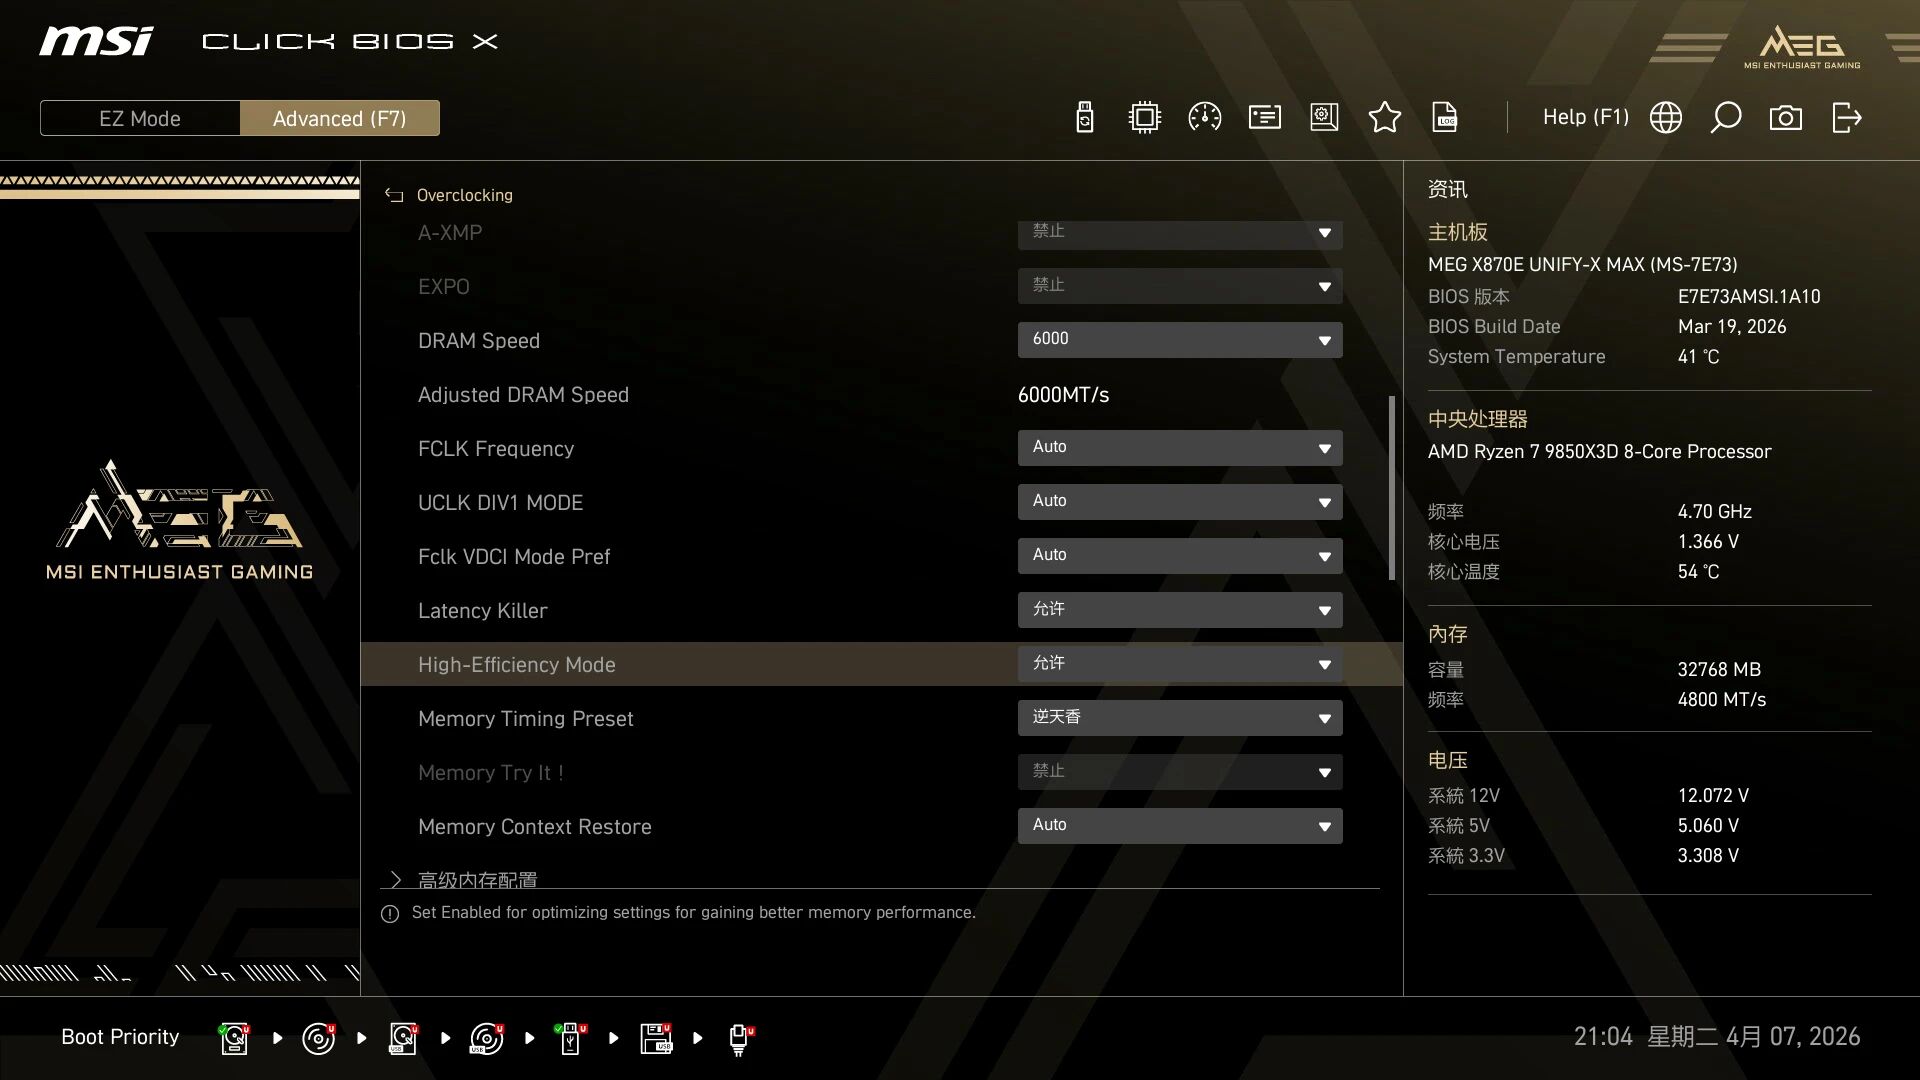
Task: Open the speedometer performance icon
Action: click(x=1204, y=118)
